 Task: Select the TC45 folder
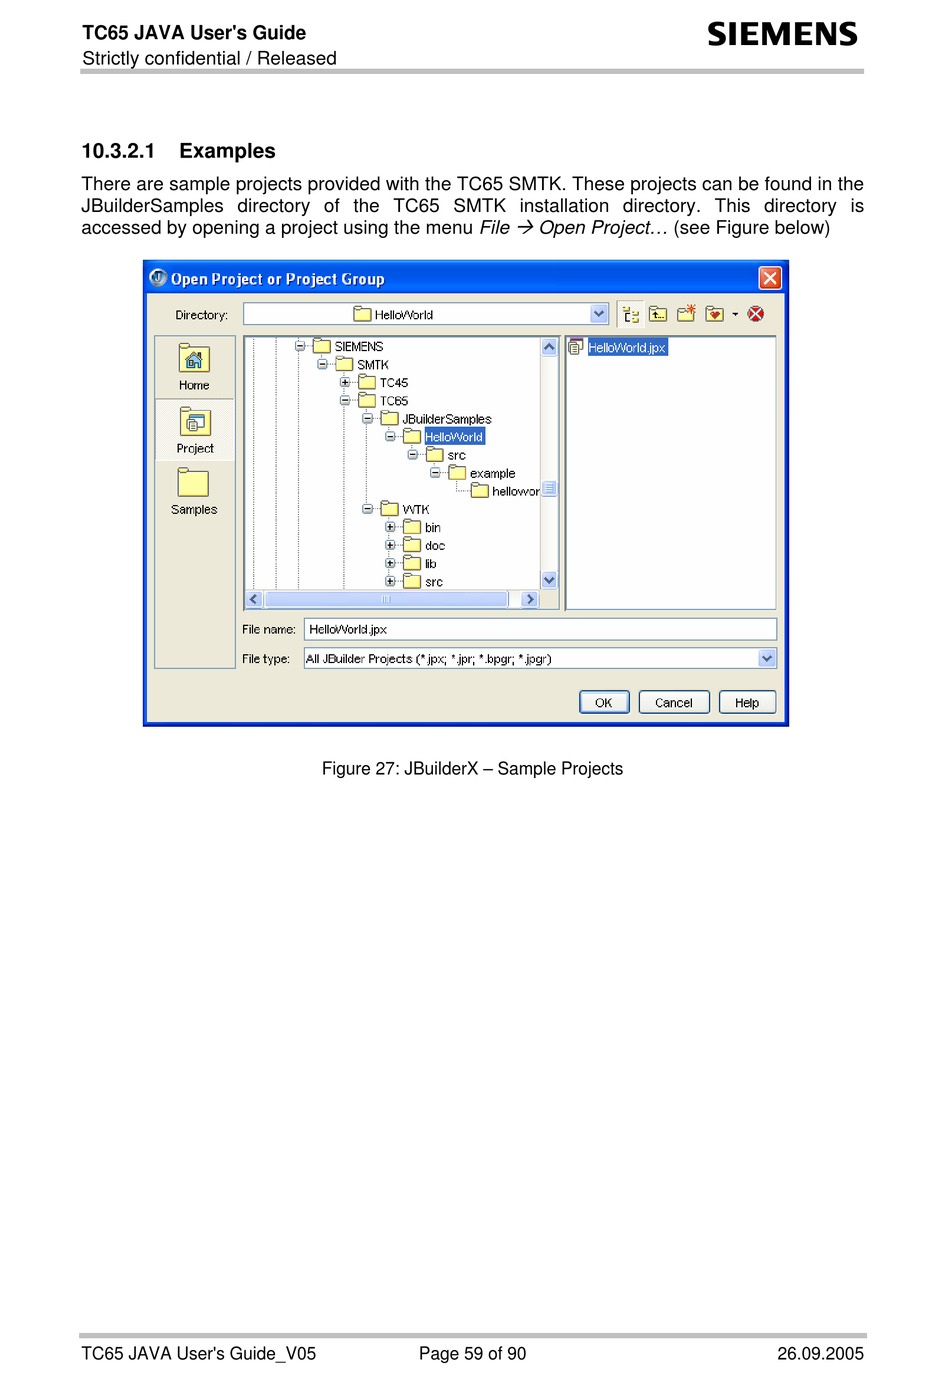384,382
